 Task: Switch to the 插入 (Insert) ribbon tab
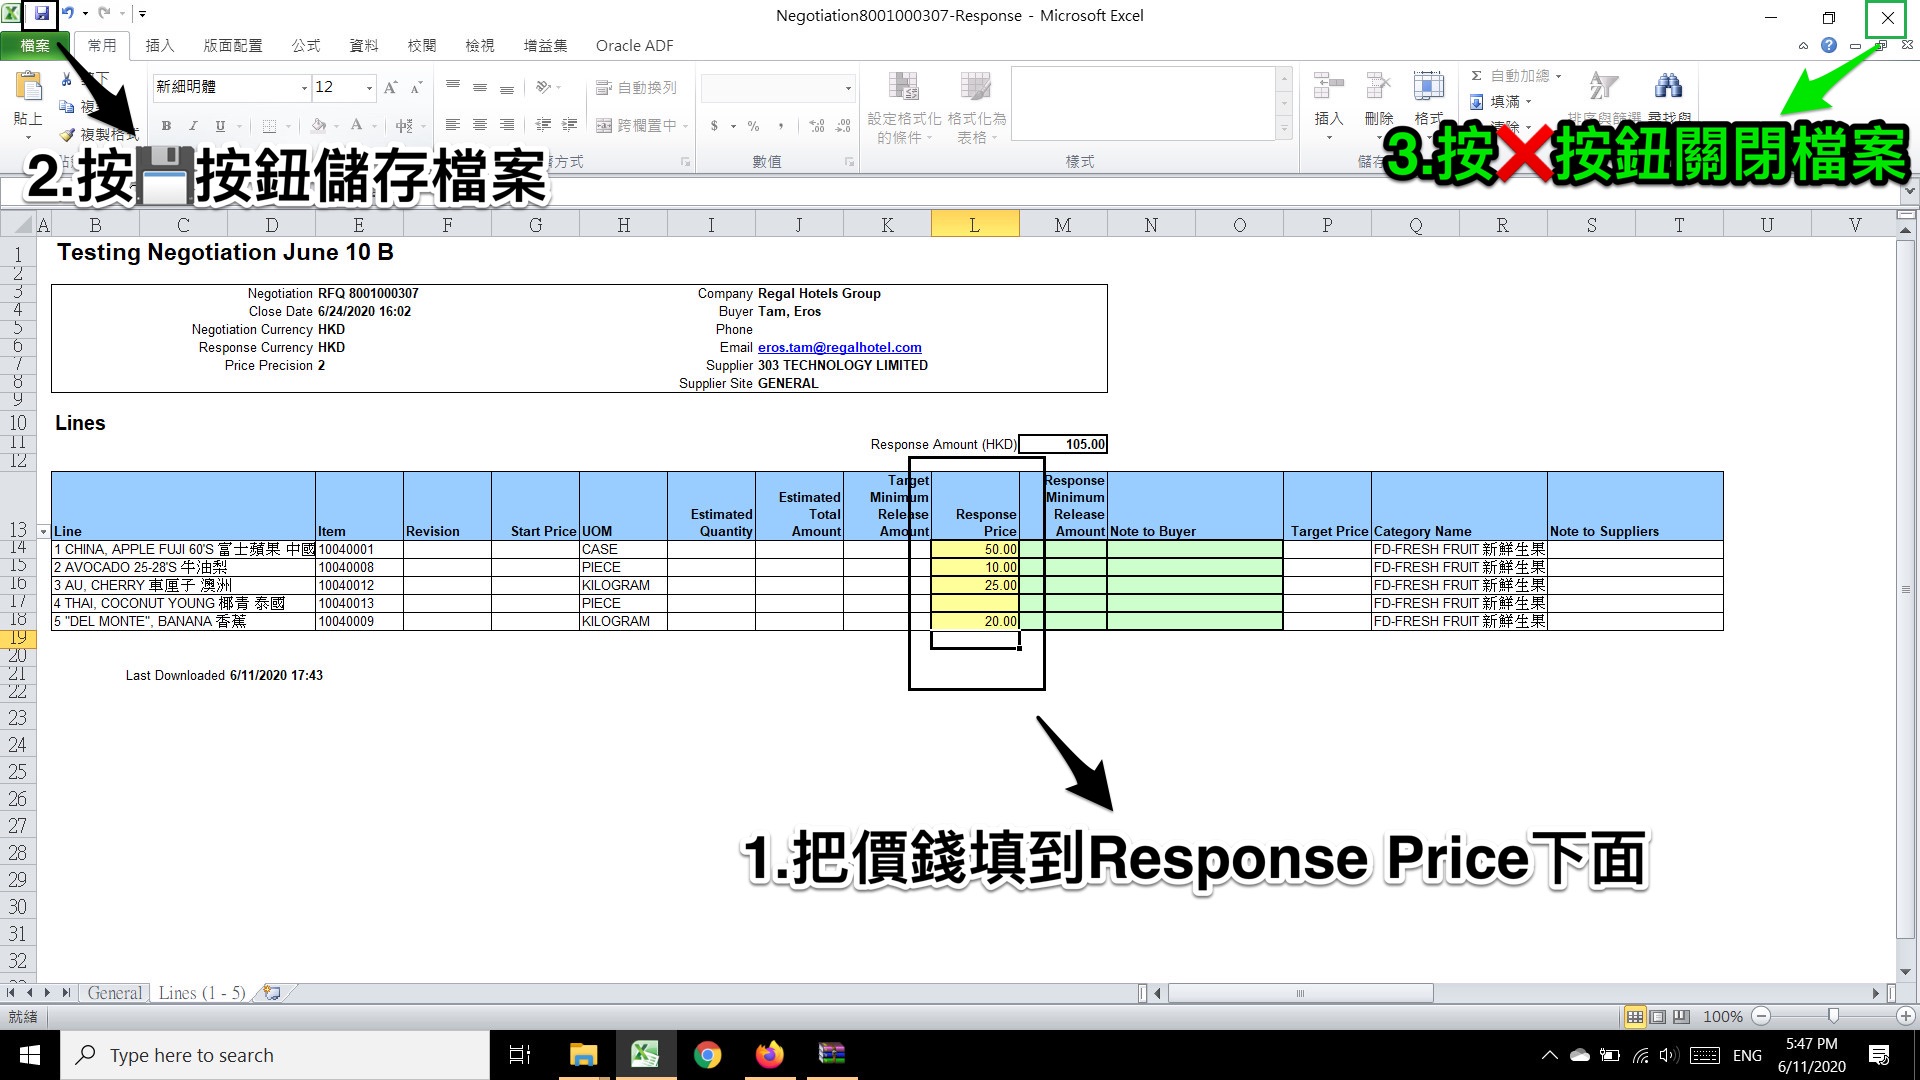click(160, 45)
